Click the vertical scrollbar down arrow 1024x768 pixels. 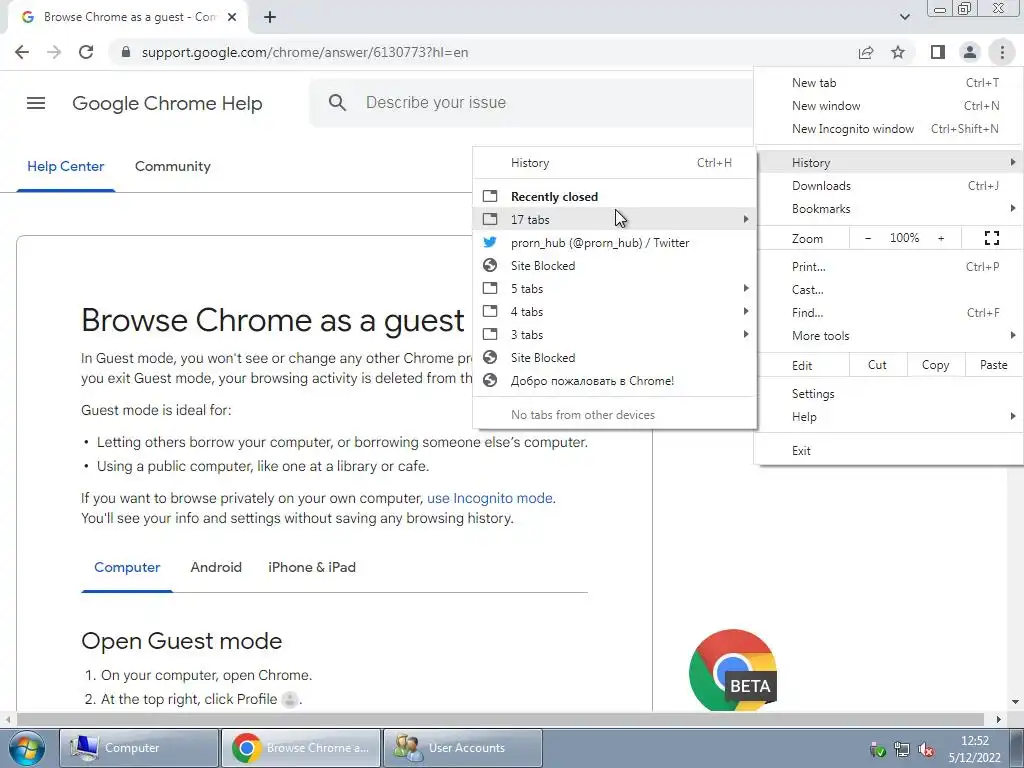(1015, 702)
